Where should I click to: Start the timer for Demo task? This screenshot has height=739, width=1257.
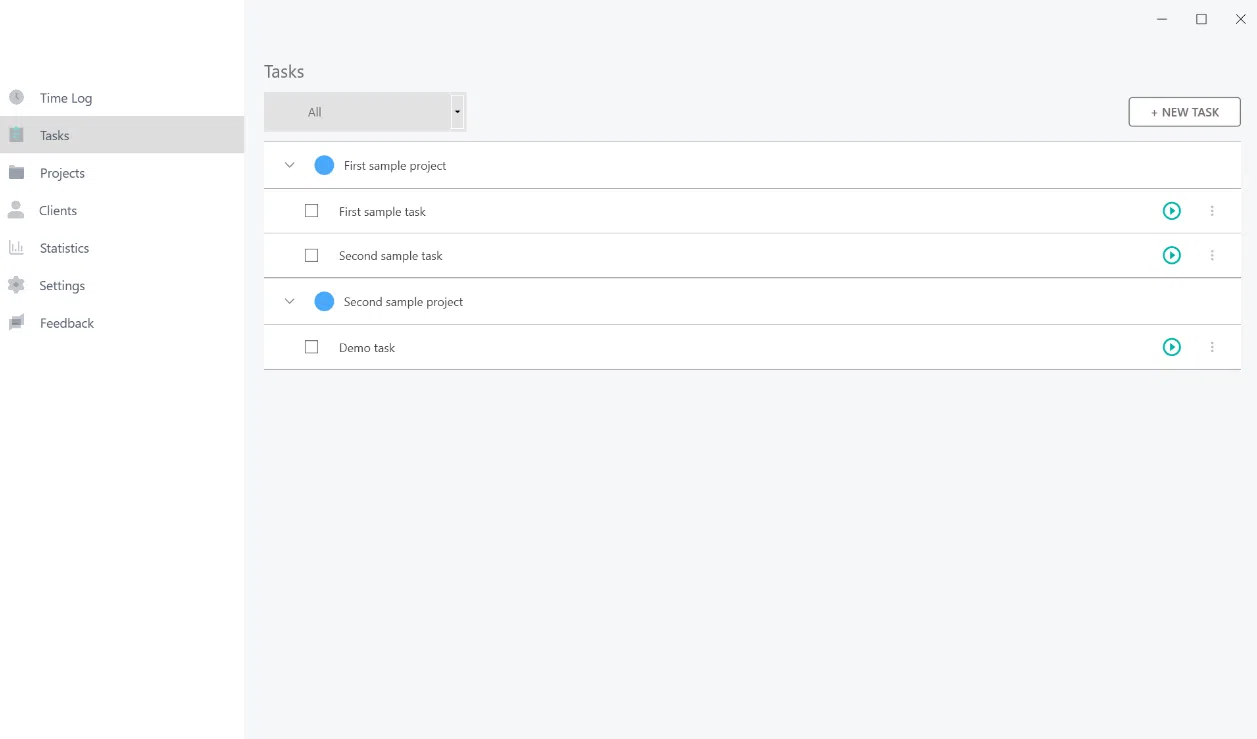[1171, 347]
